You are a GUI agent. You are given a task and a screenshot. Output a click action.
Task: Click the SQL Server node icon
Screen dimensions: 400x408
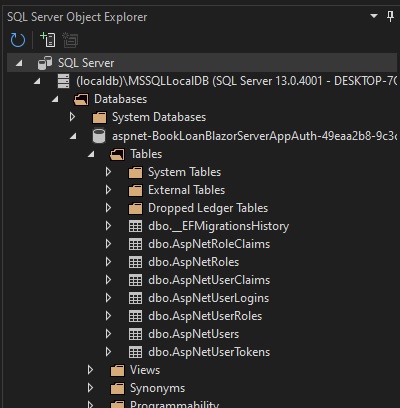(45, 63)
